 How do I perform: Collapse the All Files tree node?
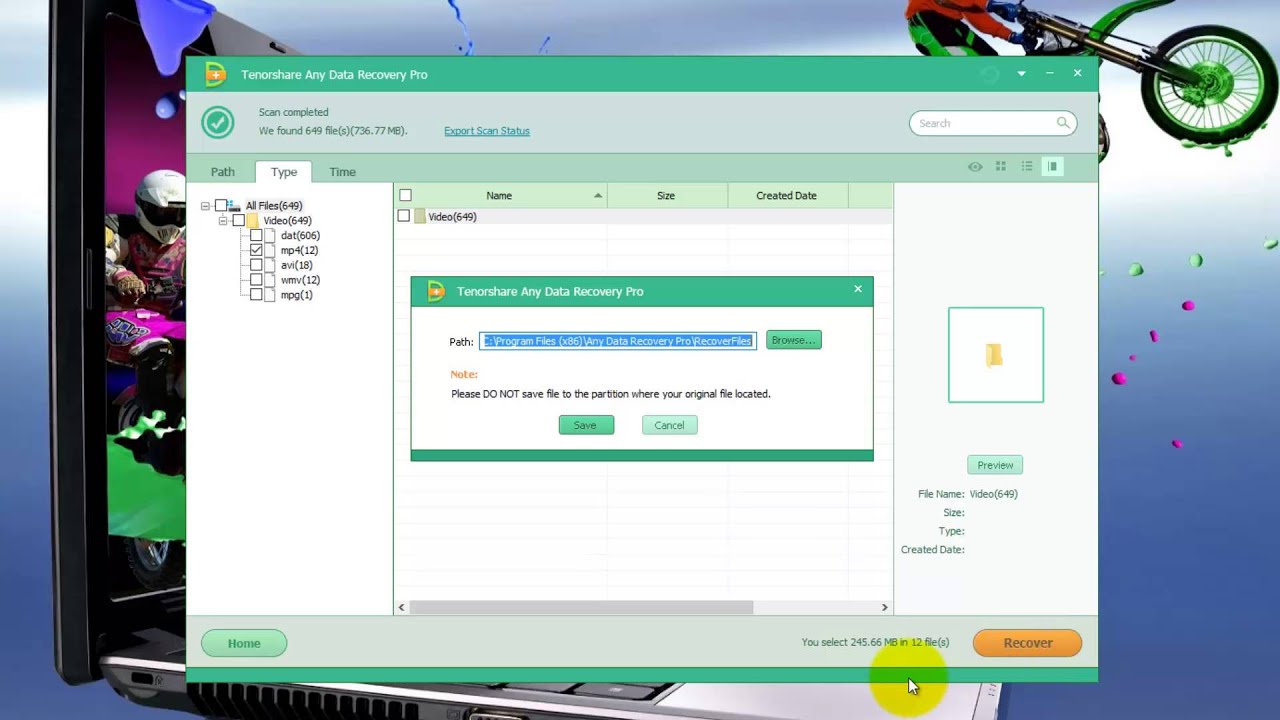[x=205, y=206]
